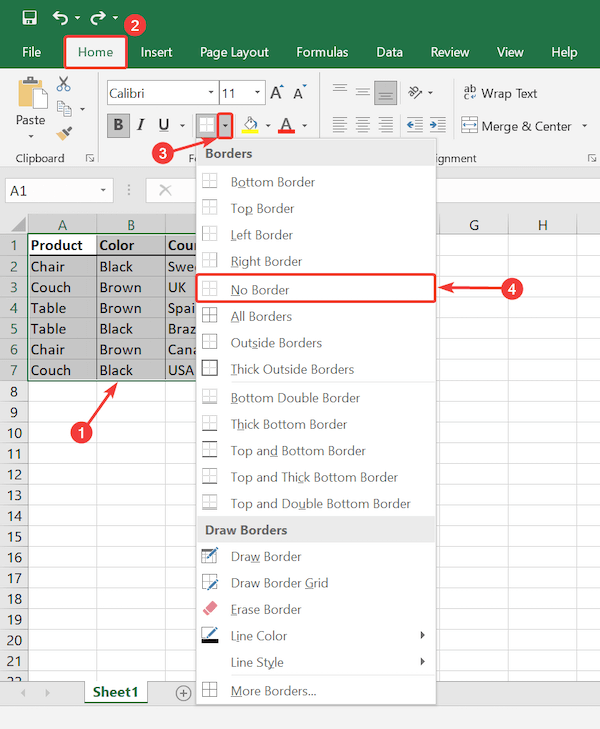The height and width of the screenshot is (729, 600).
Task: Toggle Wrap Text on
Action: [x=499, y=93]
